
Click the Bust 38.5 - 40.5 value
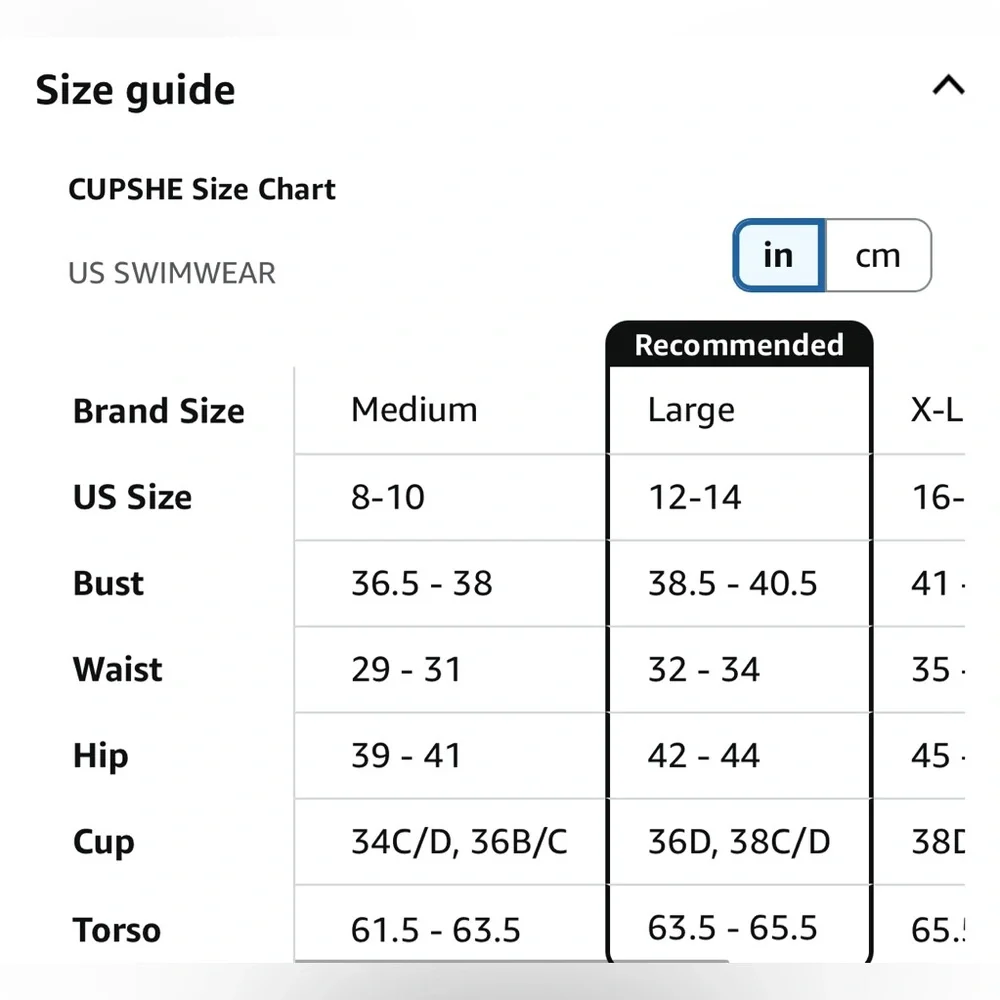pyautogui.click(x=732, y=584)
